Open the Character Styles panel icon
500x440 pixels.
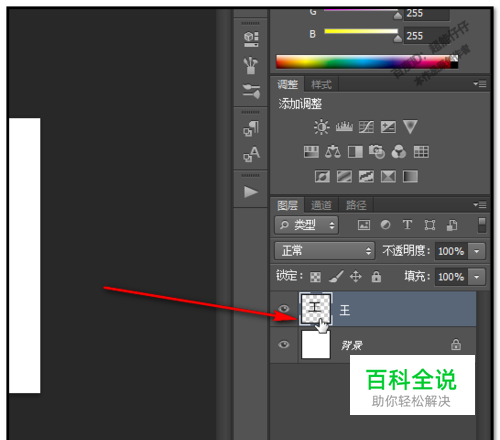(251, 154)
